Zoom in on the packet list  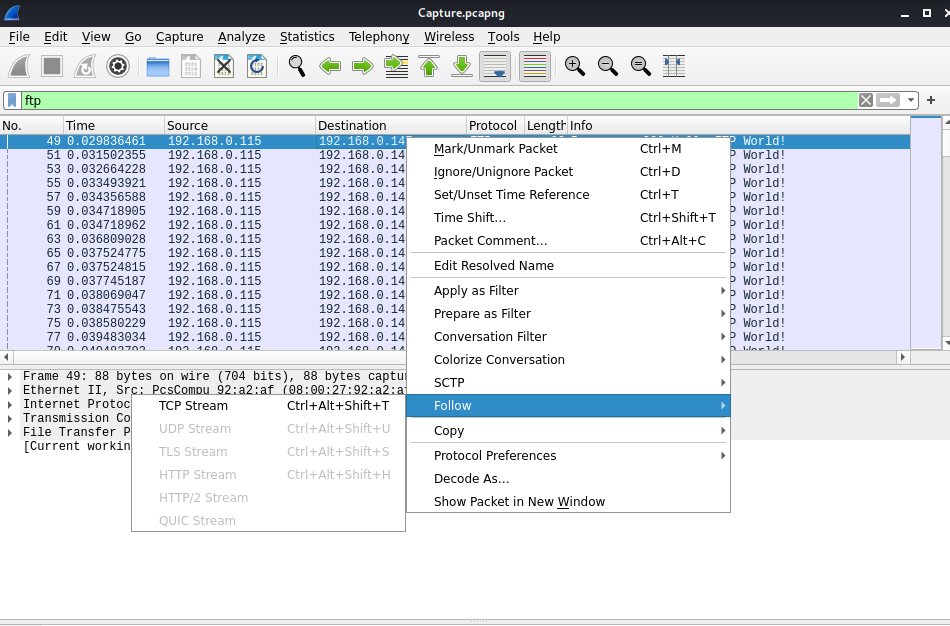click(574, 66)
